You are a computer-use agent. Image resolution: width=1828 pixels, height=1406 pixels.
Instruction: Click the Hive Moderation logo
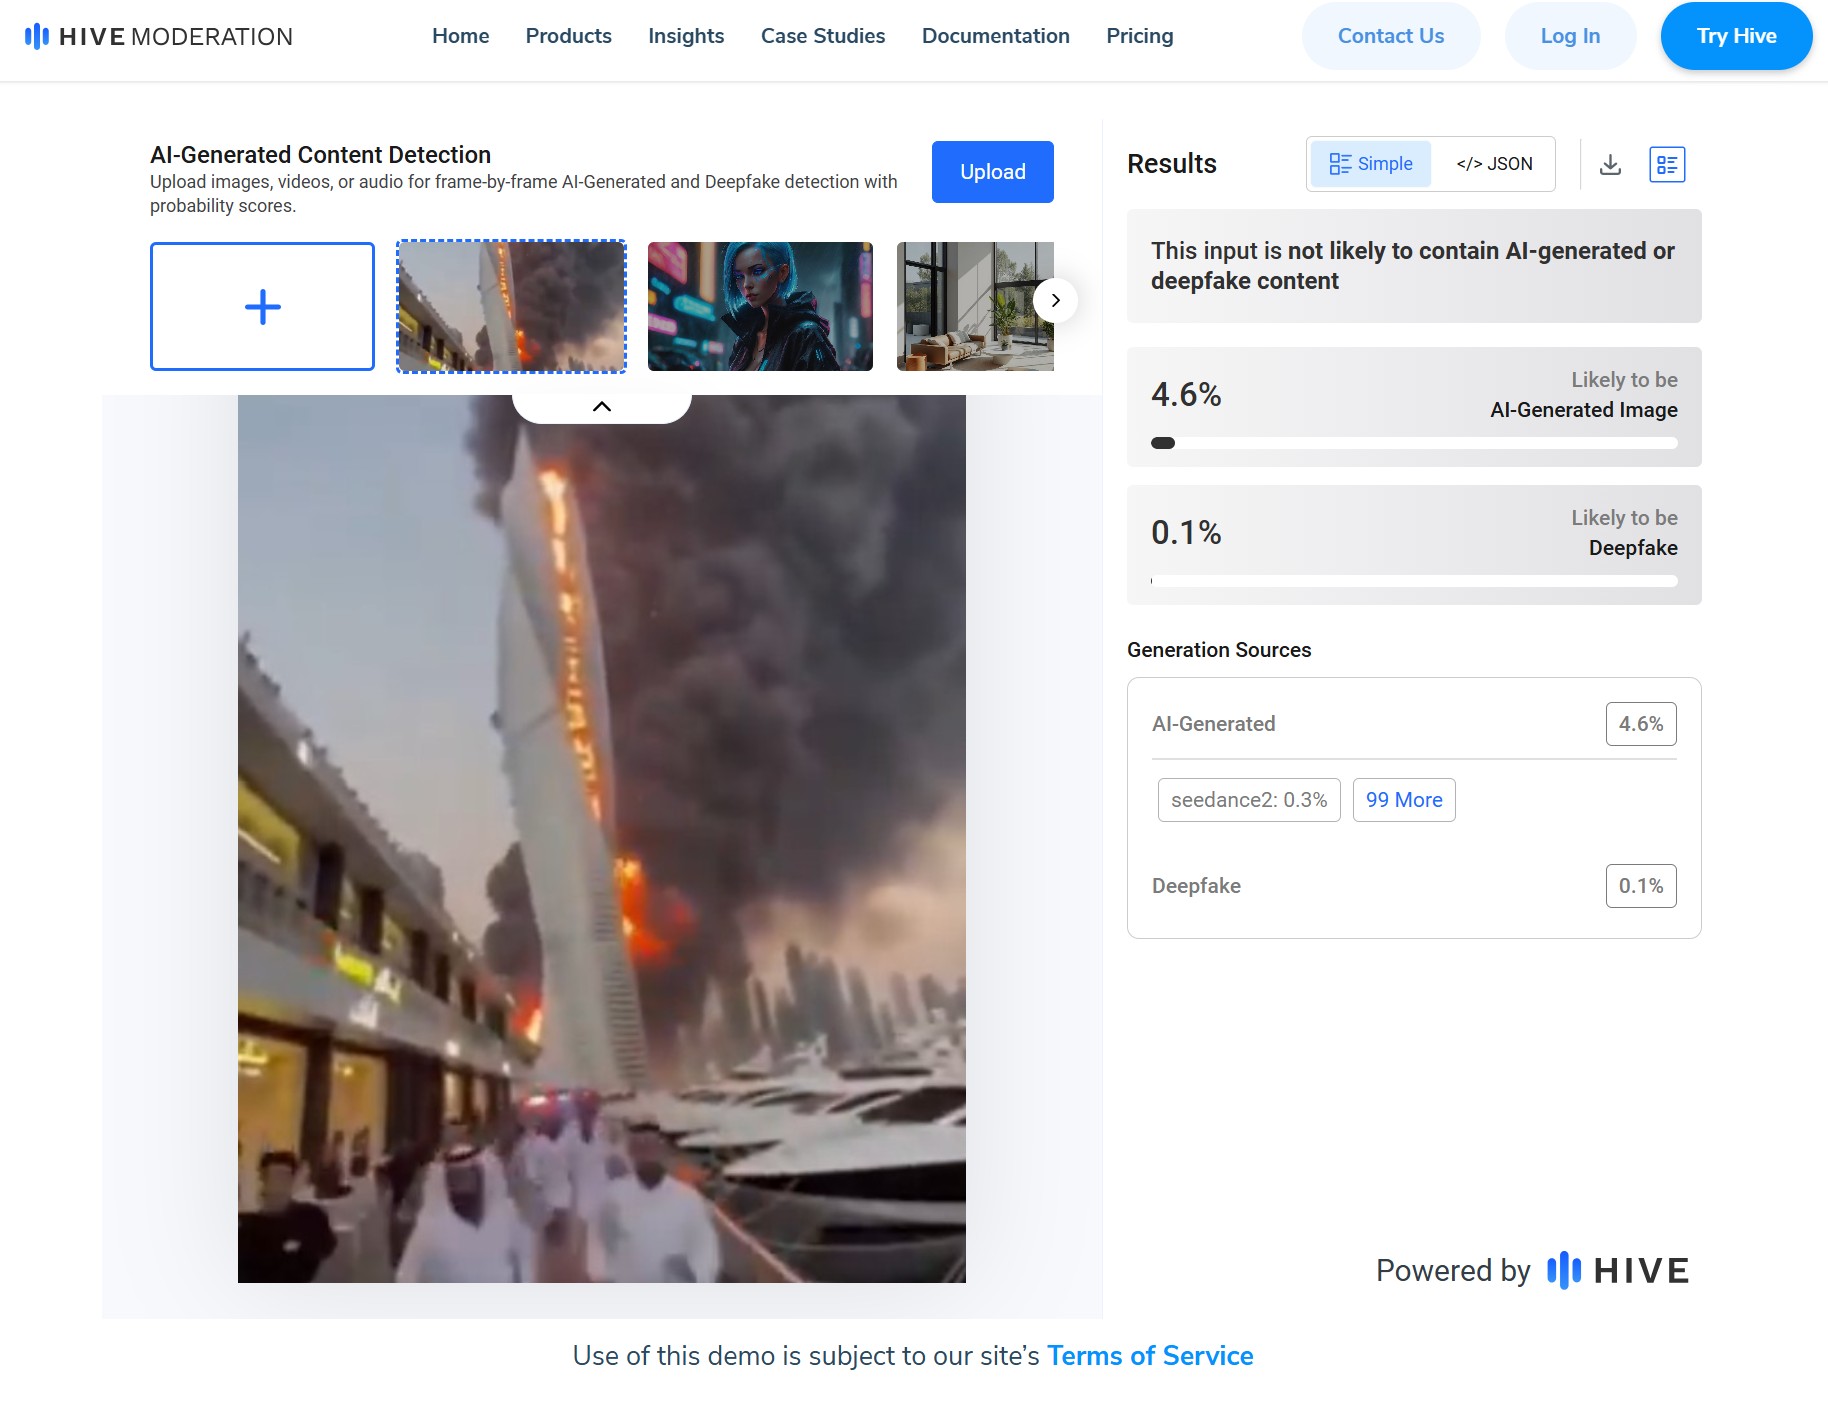pyautogui.click(x=159, y=37)
